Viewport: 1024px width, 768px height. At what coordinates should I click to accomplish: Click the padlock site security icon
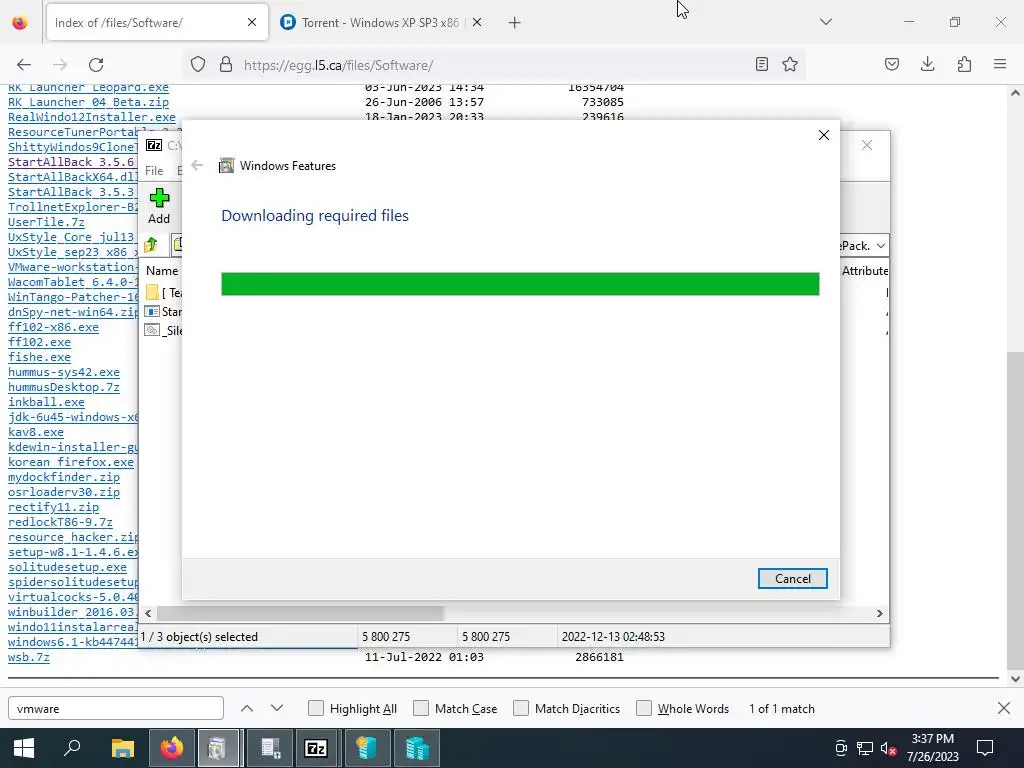click(x=226, y=65)
